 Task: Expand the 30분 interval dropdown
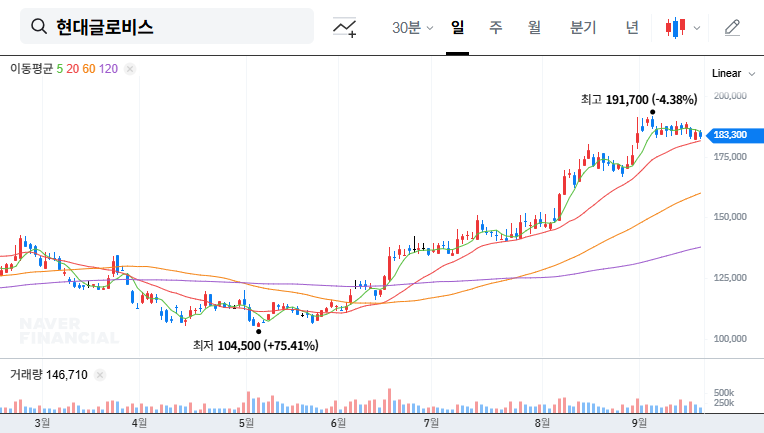coord(412,28)
